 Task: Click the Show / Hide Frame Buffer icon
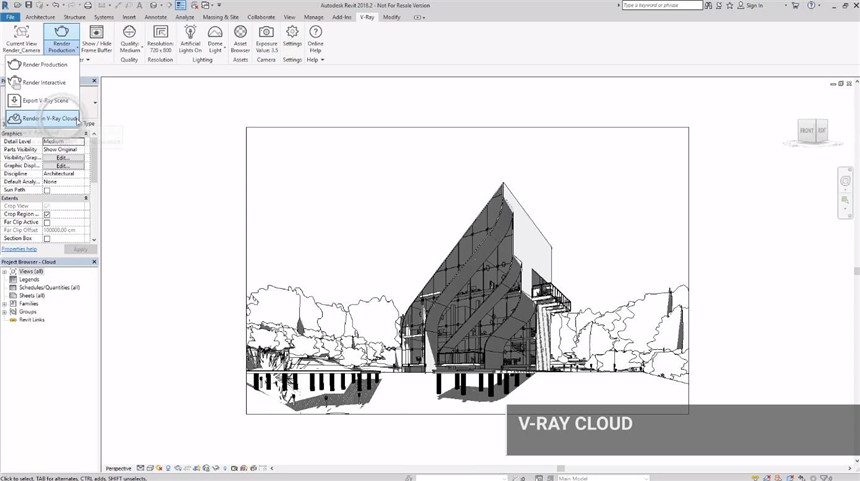97,33
